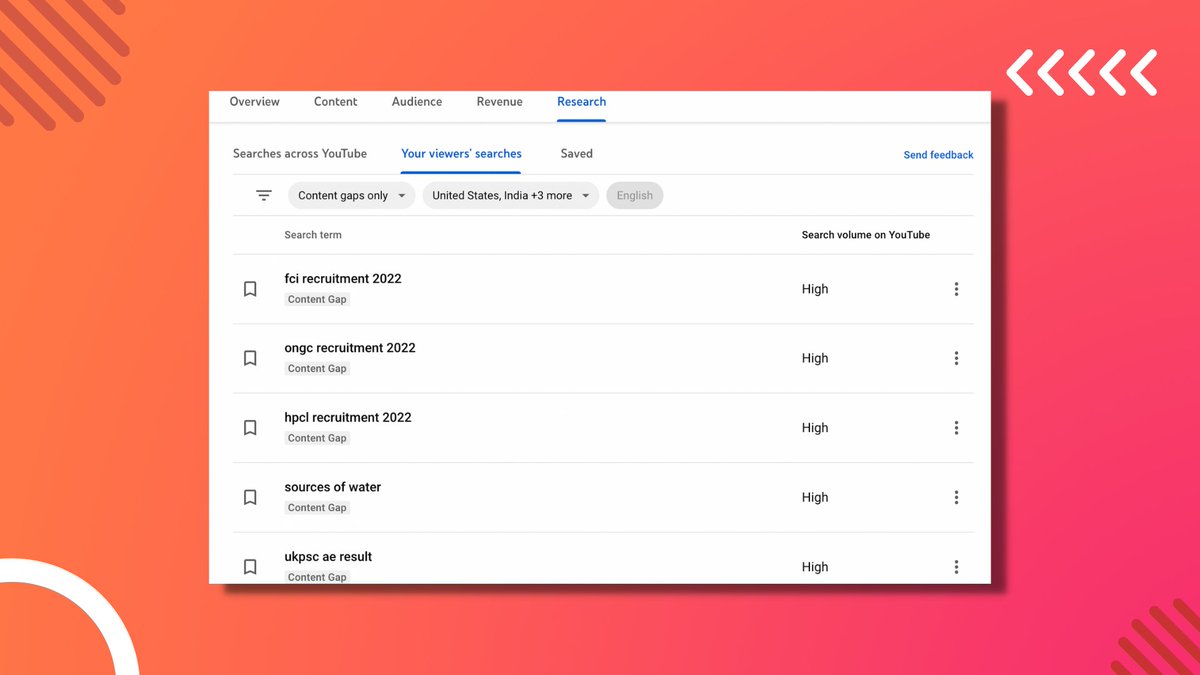The width and height of the screenshot is (1200, 675).
Task: Switch to the Revenue tab
Action: click(x=500, y=102)
